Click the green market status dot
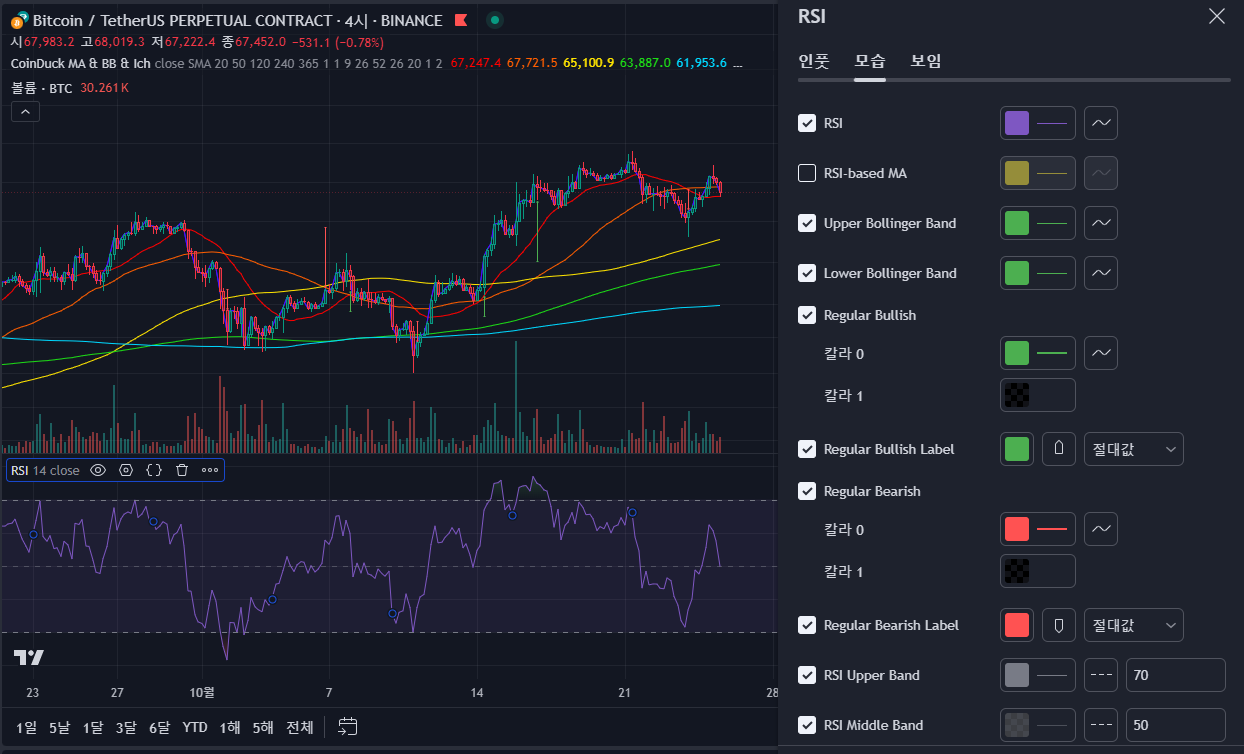This screenshot has height=754, width=1244. [x=494, y=20]
